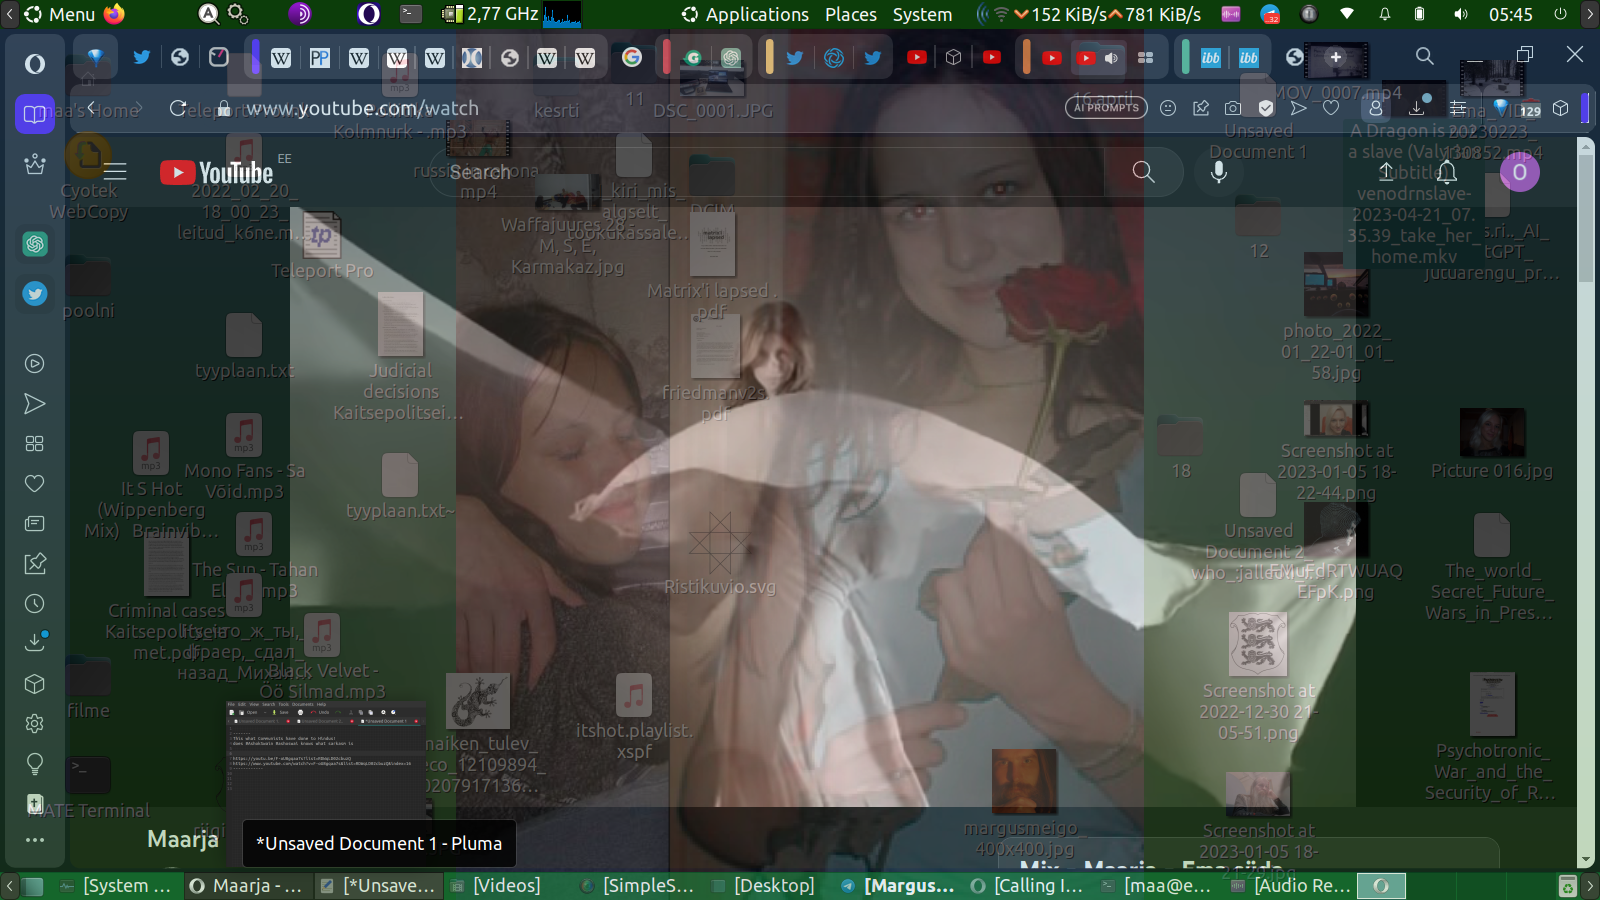
Task: Expand the YouTube guide hamburger menu
Action: click(x=115, y=172)
